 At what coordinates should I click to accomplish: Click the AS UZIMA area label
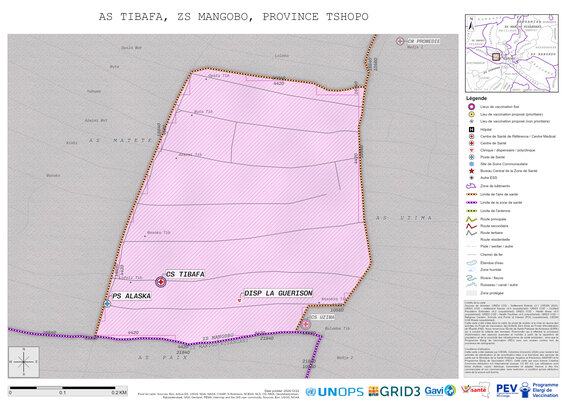(x=404, y=218)
